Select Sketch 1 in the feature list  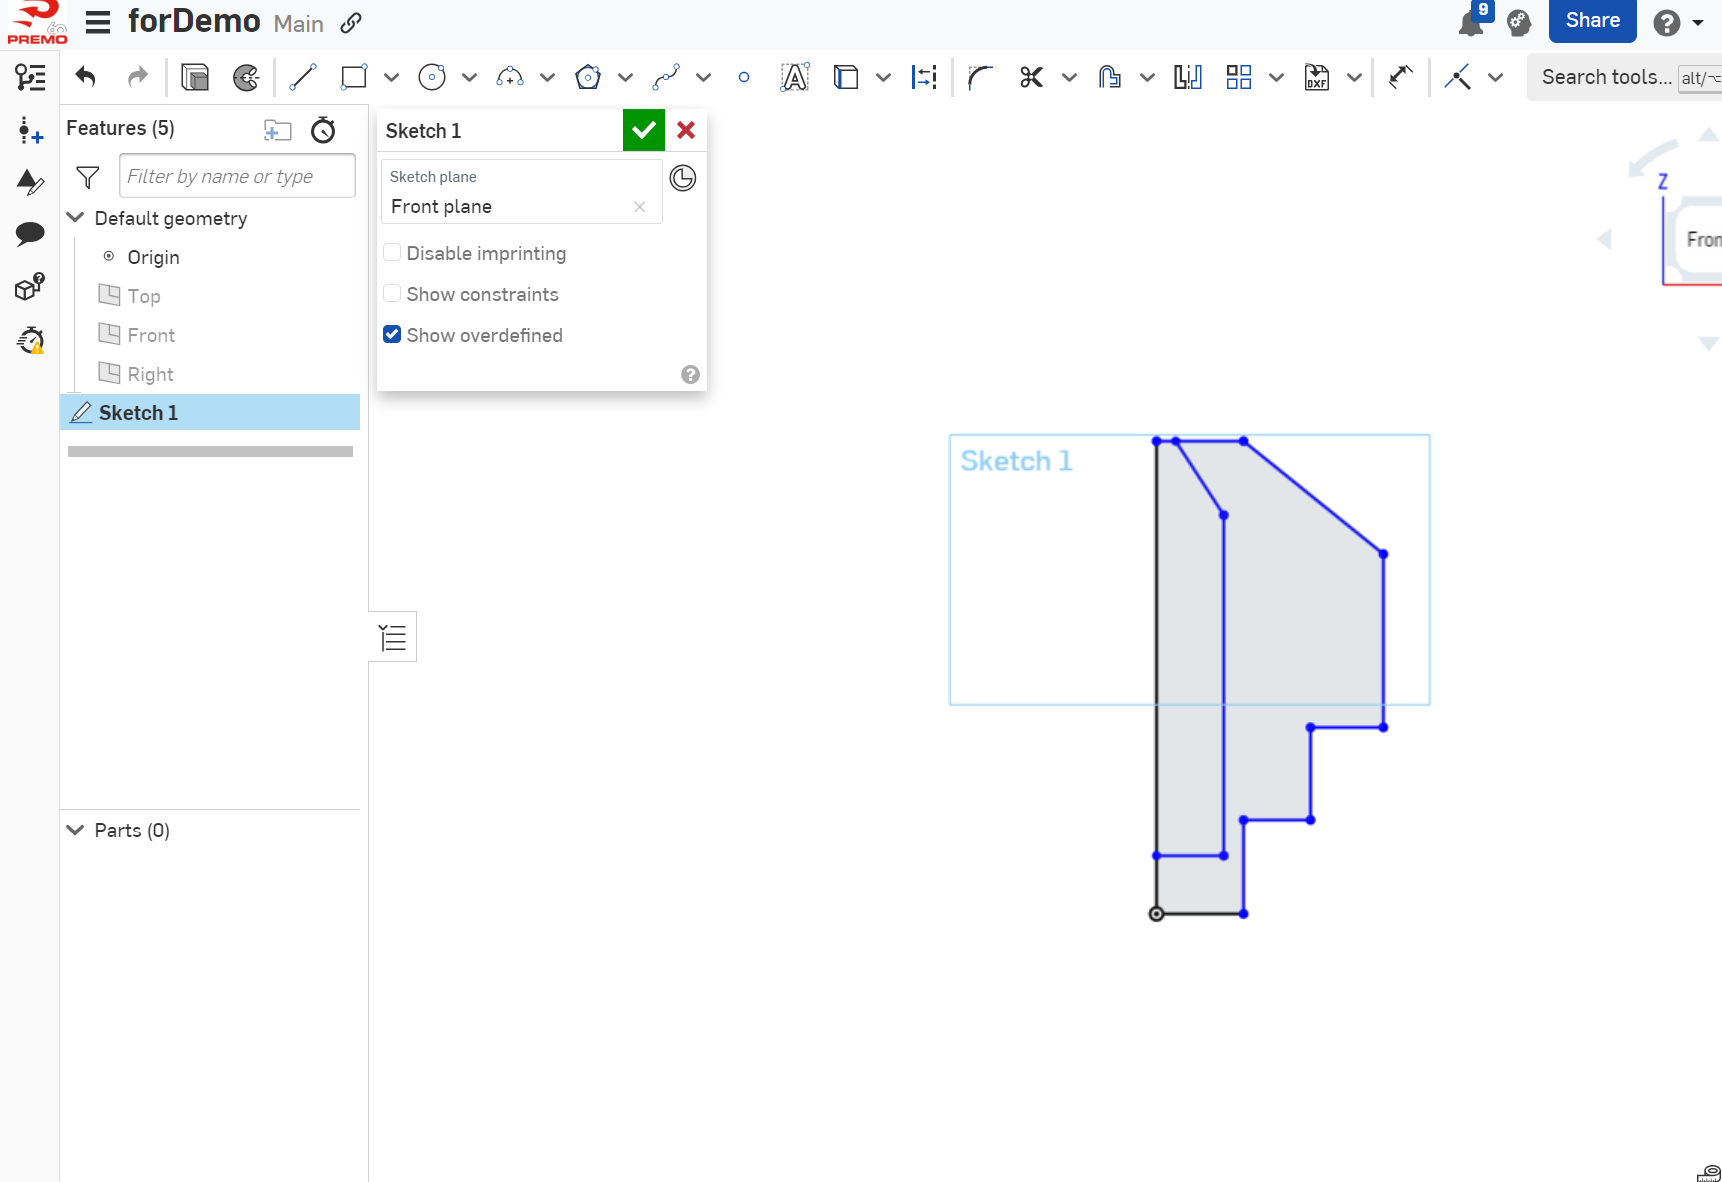pyautogui.click(x=138, y=413)
